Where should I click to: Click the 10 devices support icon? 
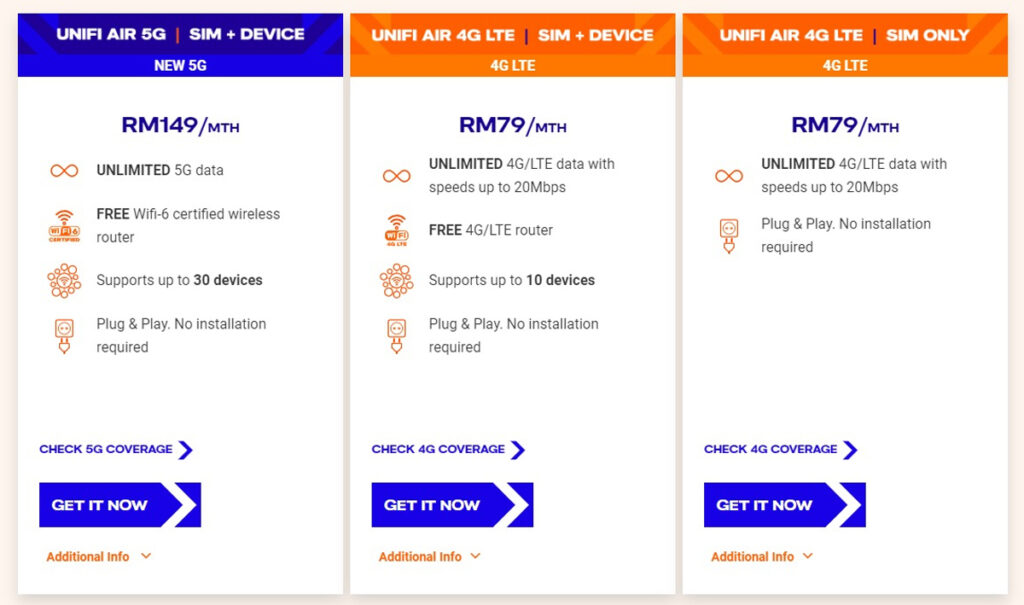396,280
